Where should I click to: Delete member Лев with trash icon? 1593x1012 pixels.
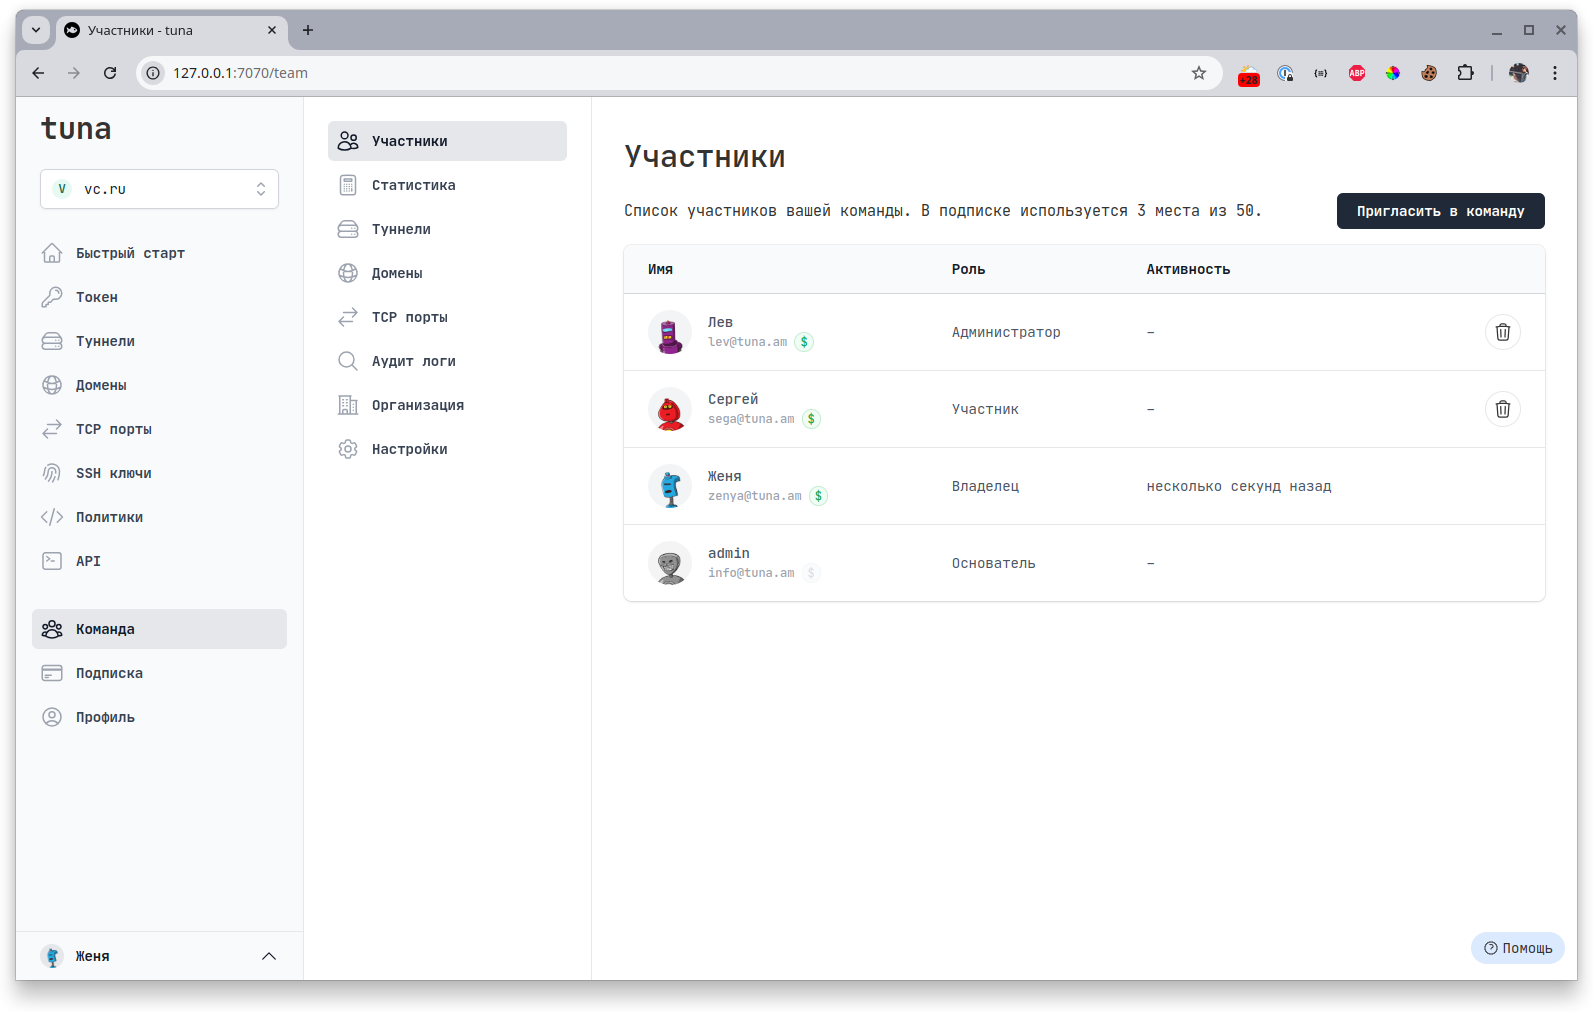1502,332
